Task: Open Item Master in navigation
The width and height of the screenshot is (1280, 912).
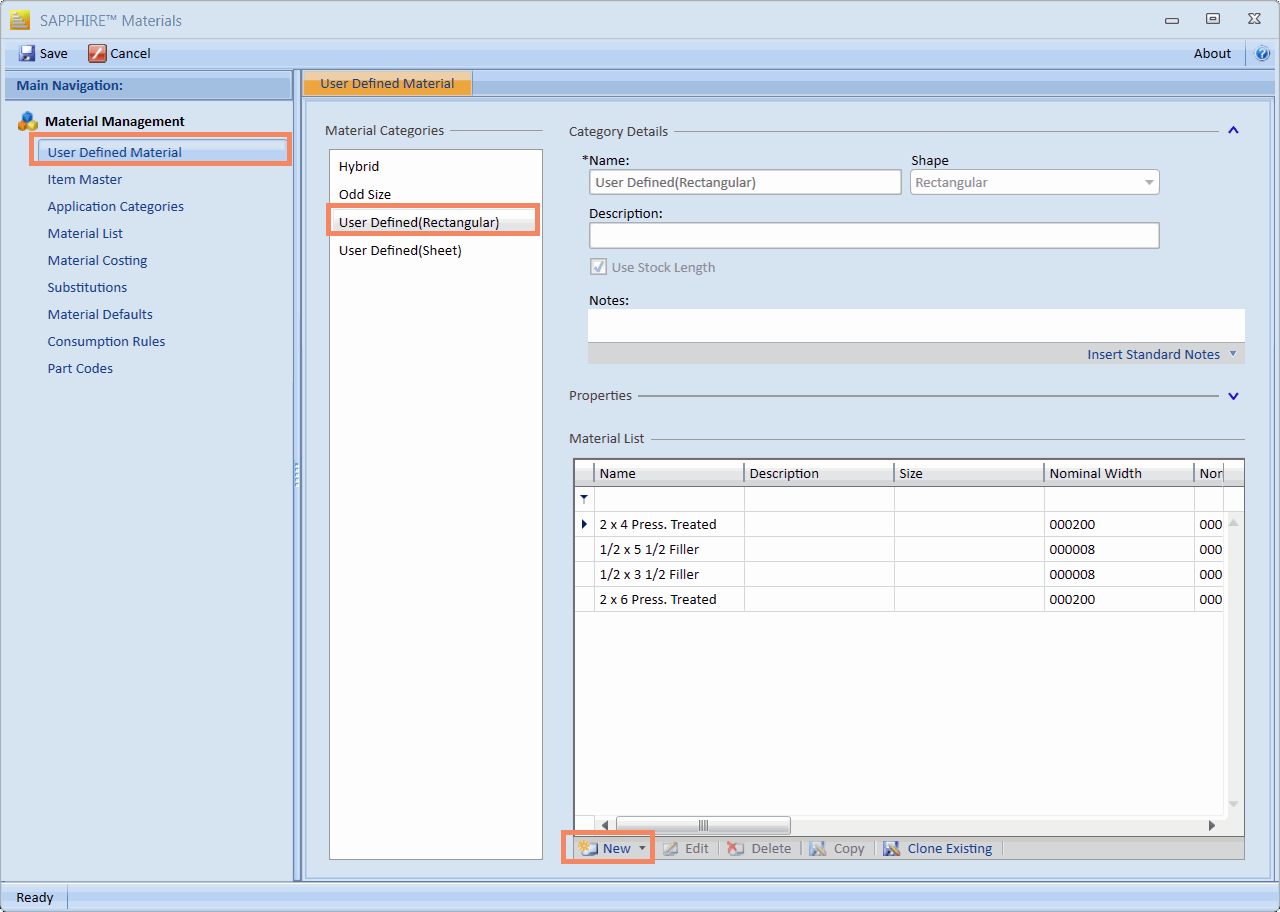Action: coord(85,179)
